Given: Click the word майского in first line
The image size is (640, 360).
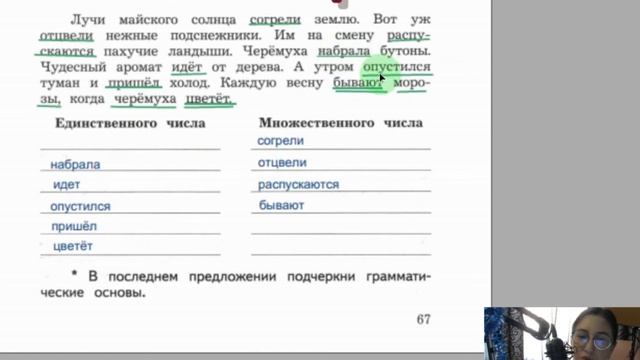Looking at the screenshot, I should (x=149, y=20).
